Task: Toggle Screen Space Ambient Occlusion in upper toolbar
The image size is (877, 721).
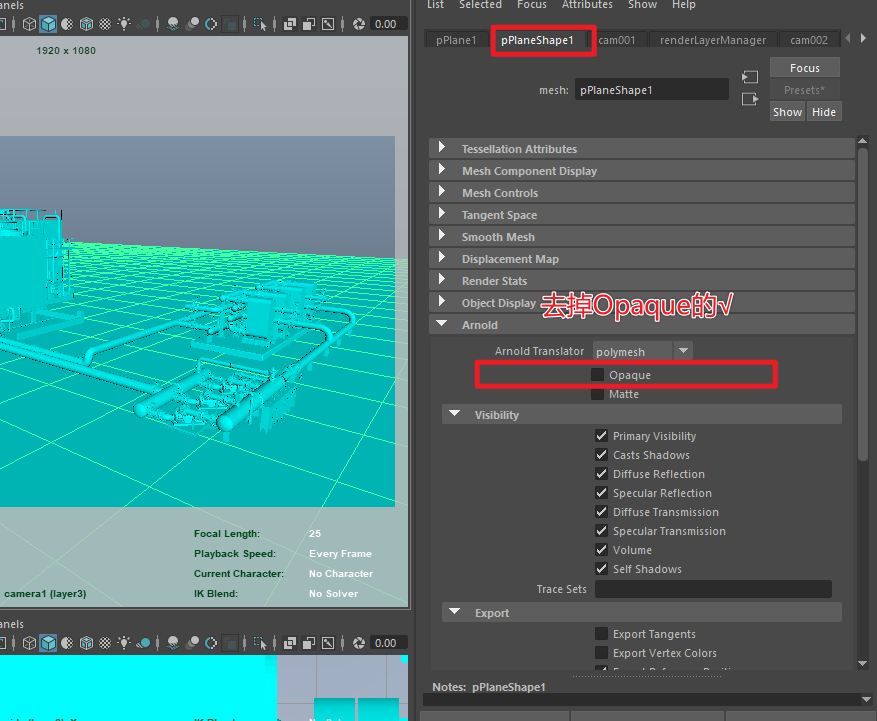Action: coord(173,24)
